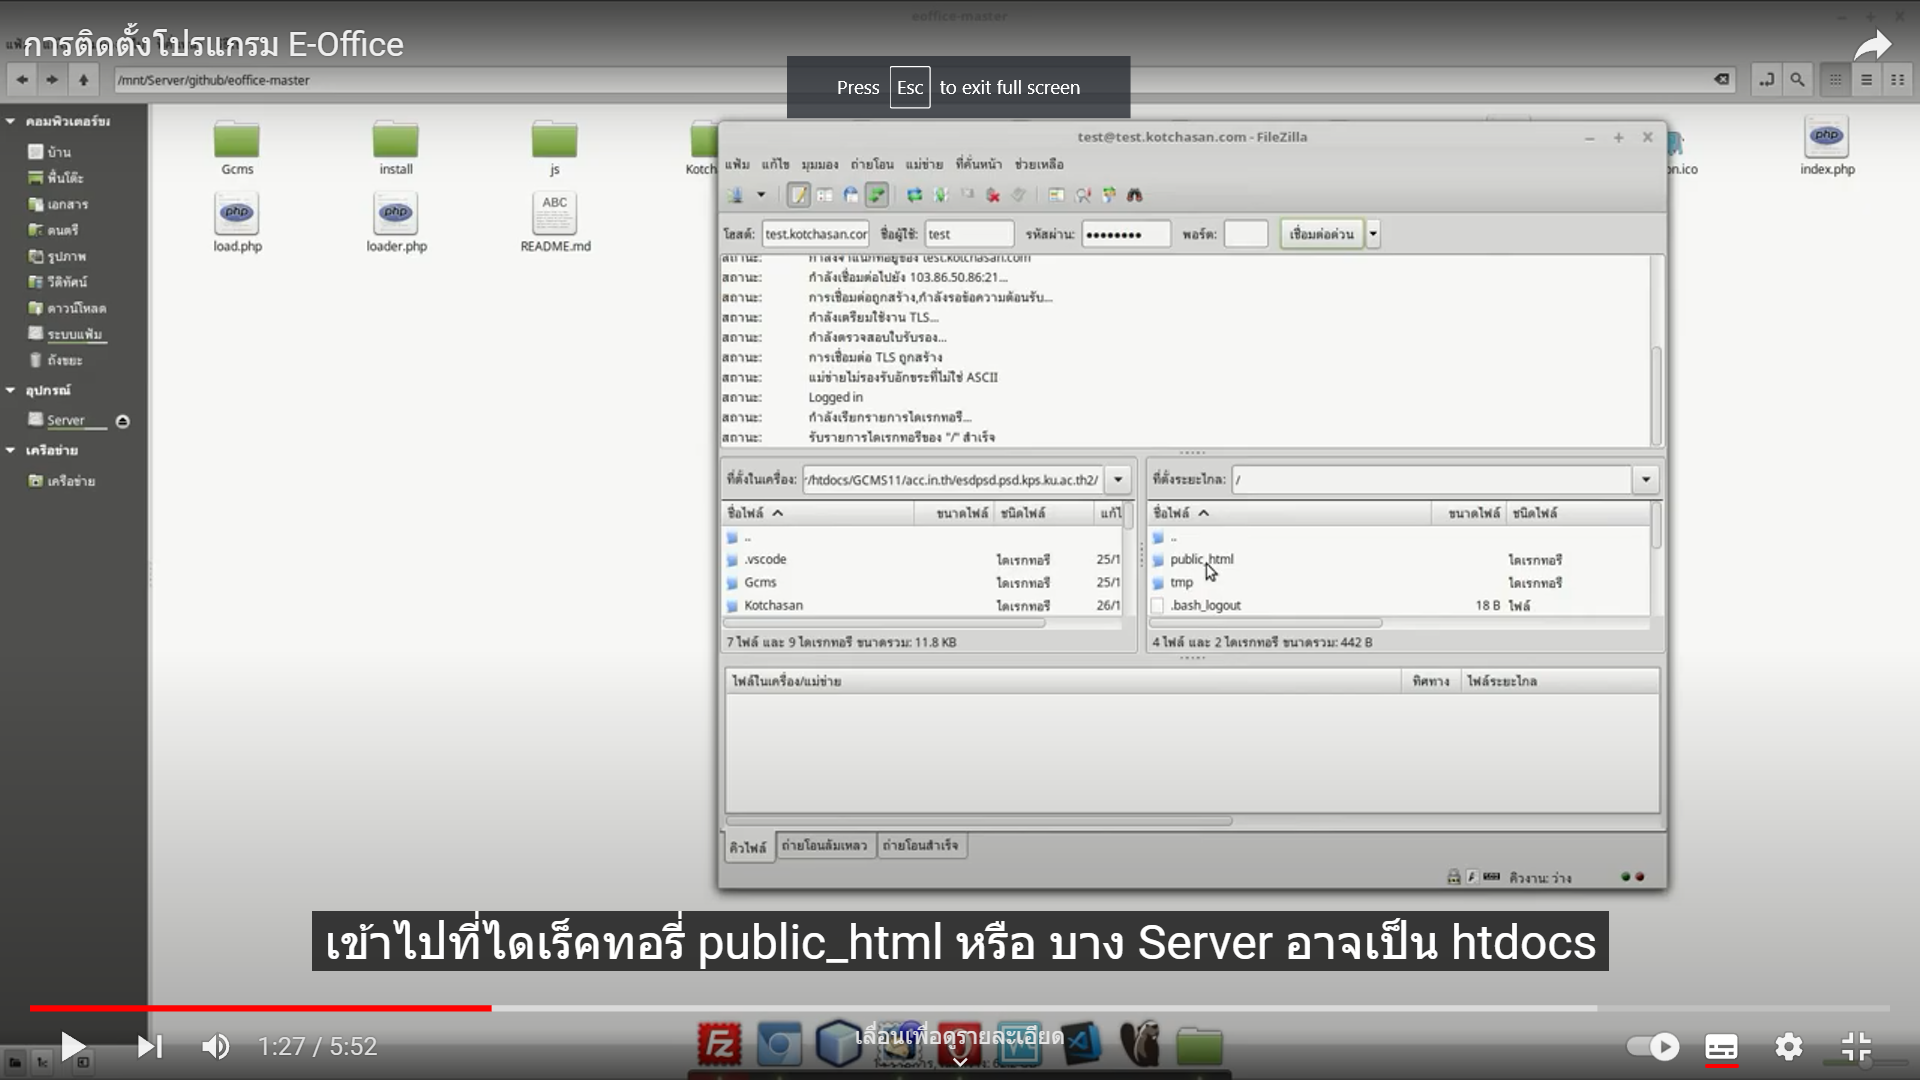Click the red video progress bar
This screenshot has width=1920, height=1080.
click(260, 1008)
